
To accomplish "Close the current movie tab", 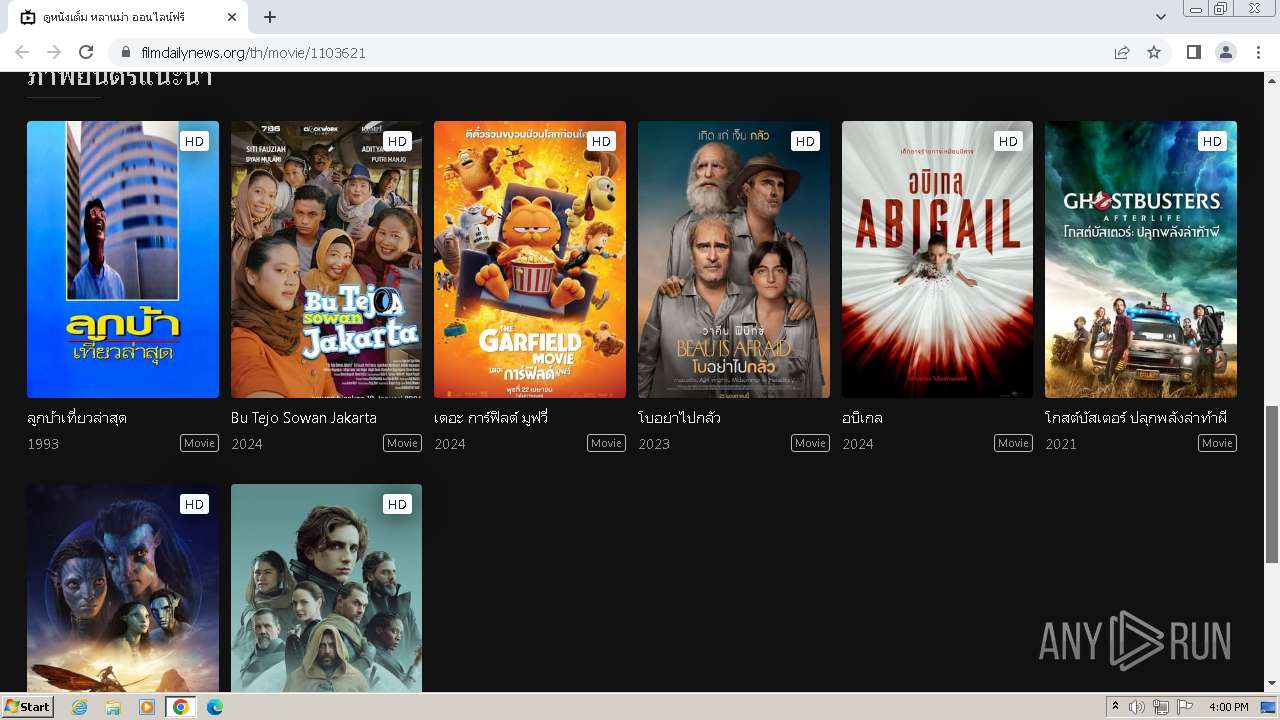I will pyautogui.click(x=232, y=17).
